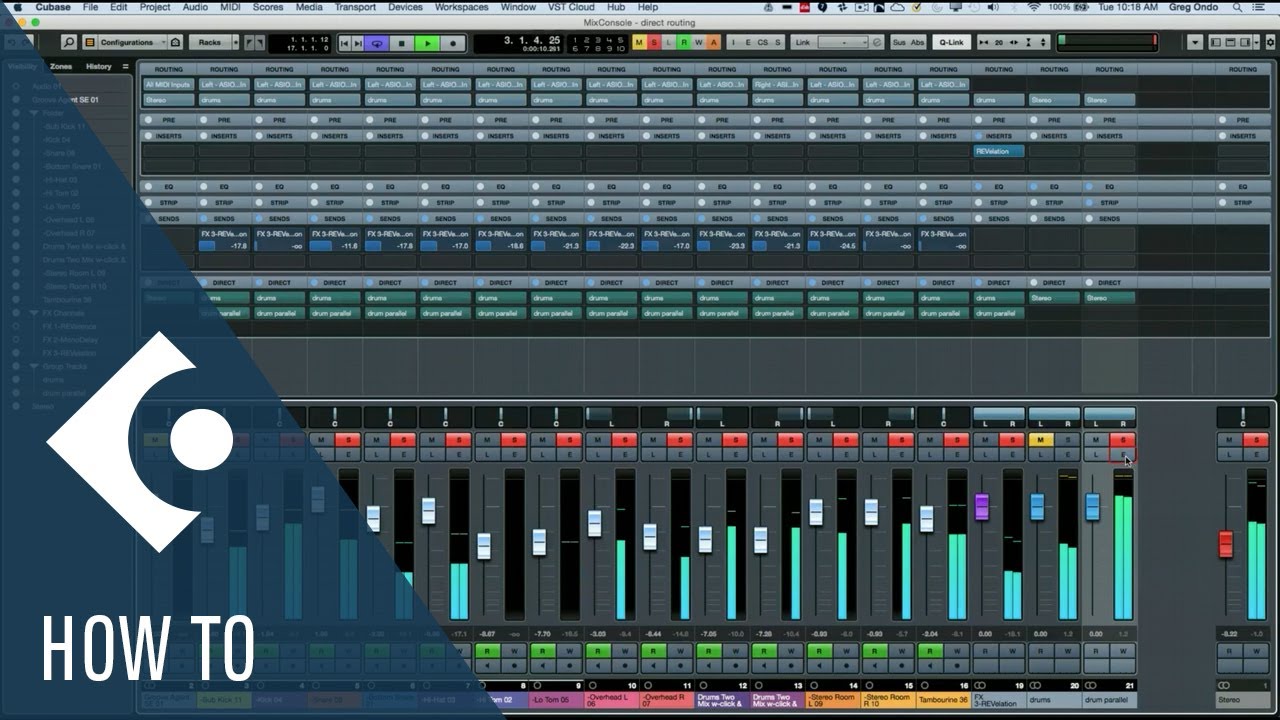
Task: Toggle Solo on the Stereo output channel
Action: [1255, 440]
